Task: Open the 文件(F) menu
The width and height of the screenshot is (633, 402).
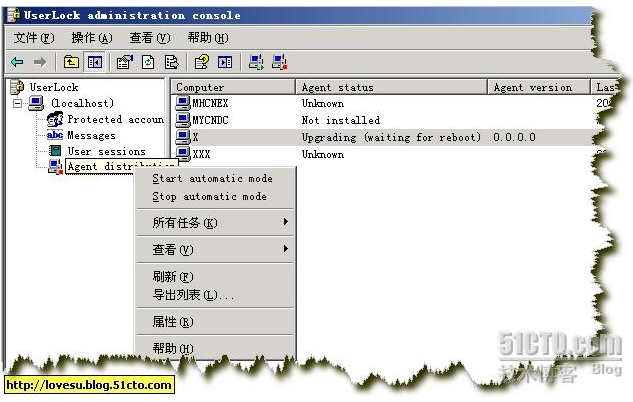Action: 34,38
